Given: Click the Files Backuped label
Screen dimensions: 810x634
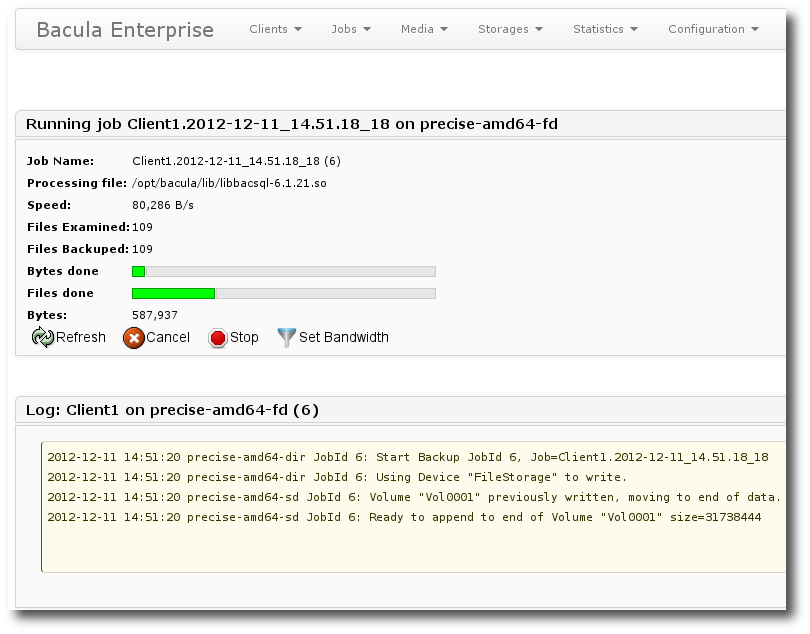Looking at the screenshot, I should pos(78,249).
